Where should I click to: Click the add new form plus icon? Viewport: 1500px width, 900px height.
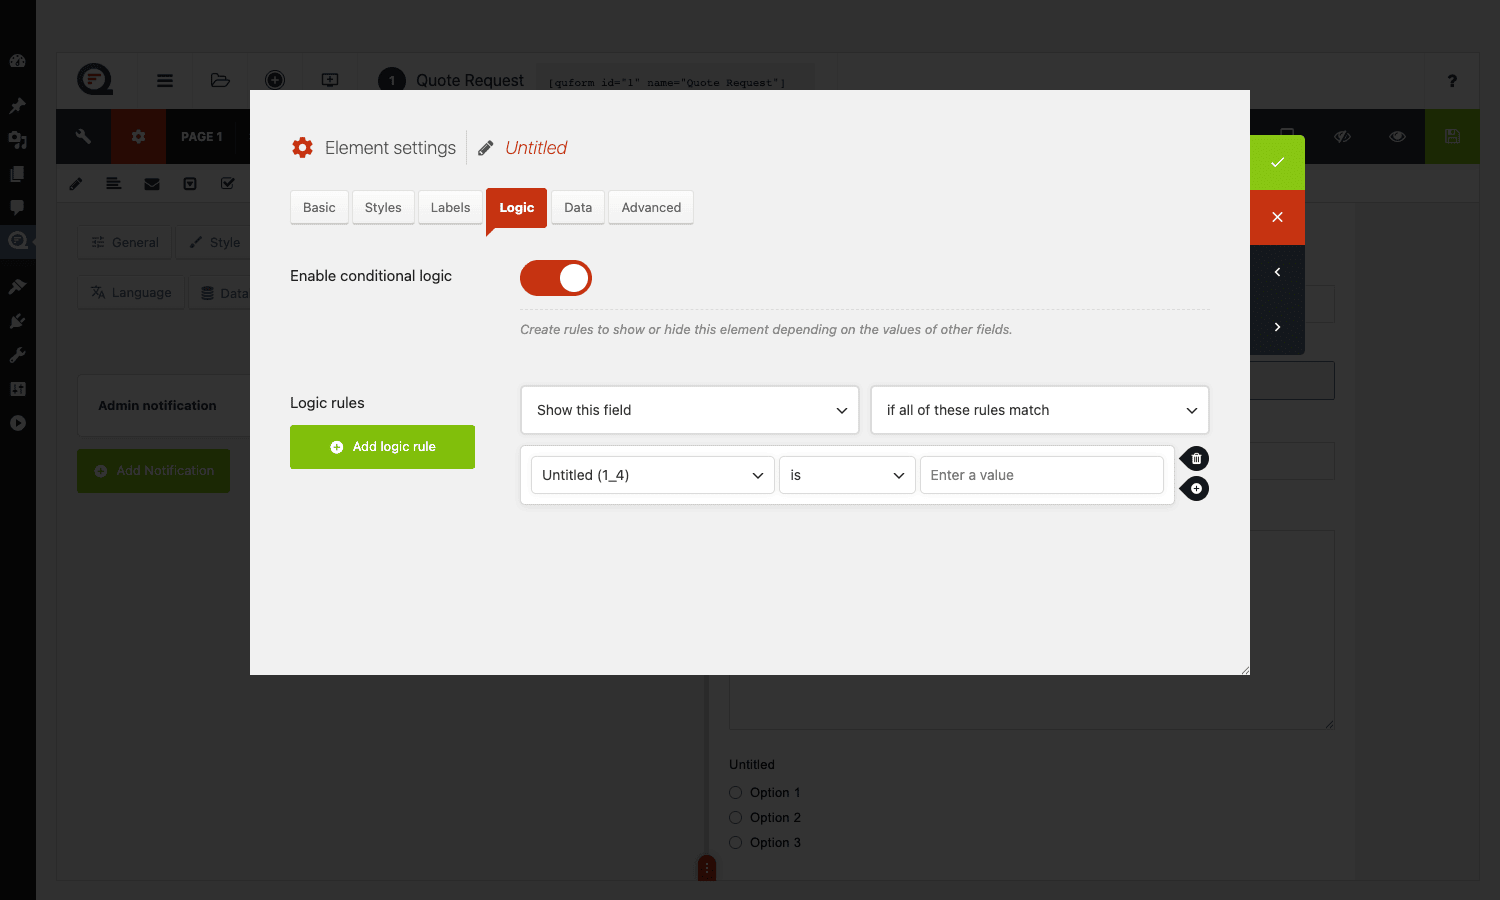coord(275,80)
